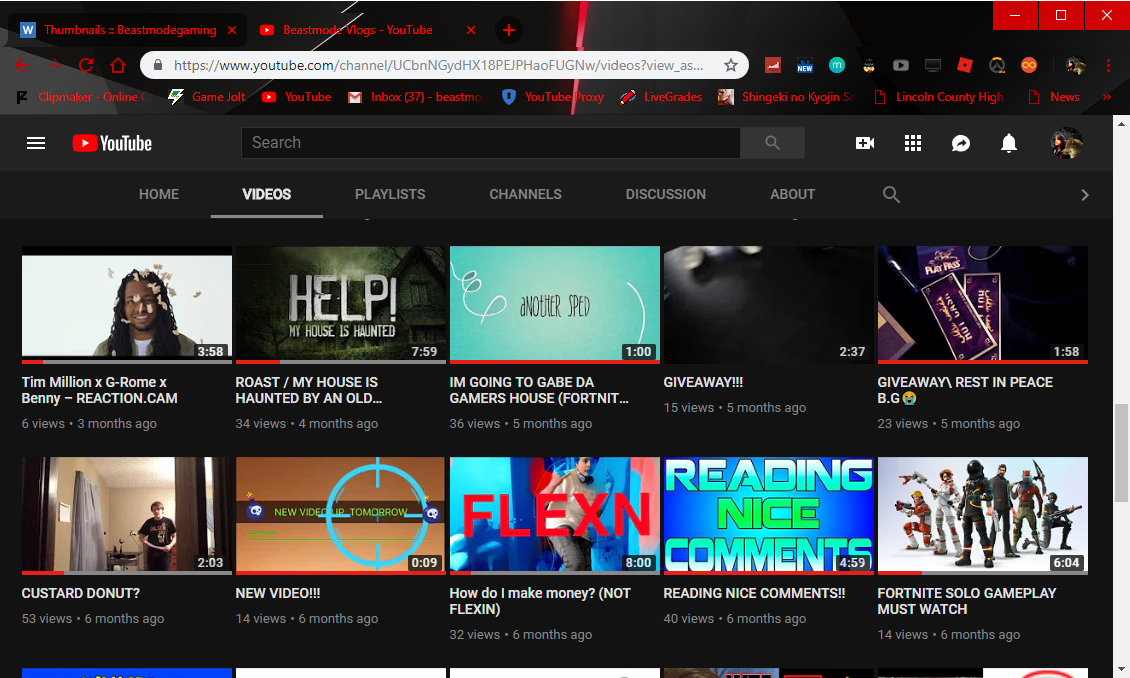Viewport: 1130px width, 678px height.
Task: Open the 'GIVEAWAY!!!' video title
Action: [703, 383]
